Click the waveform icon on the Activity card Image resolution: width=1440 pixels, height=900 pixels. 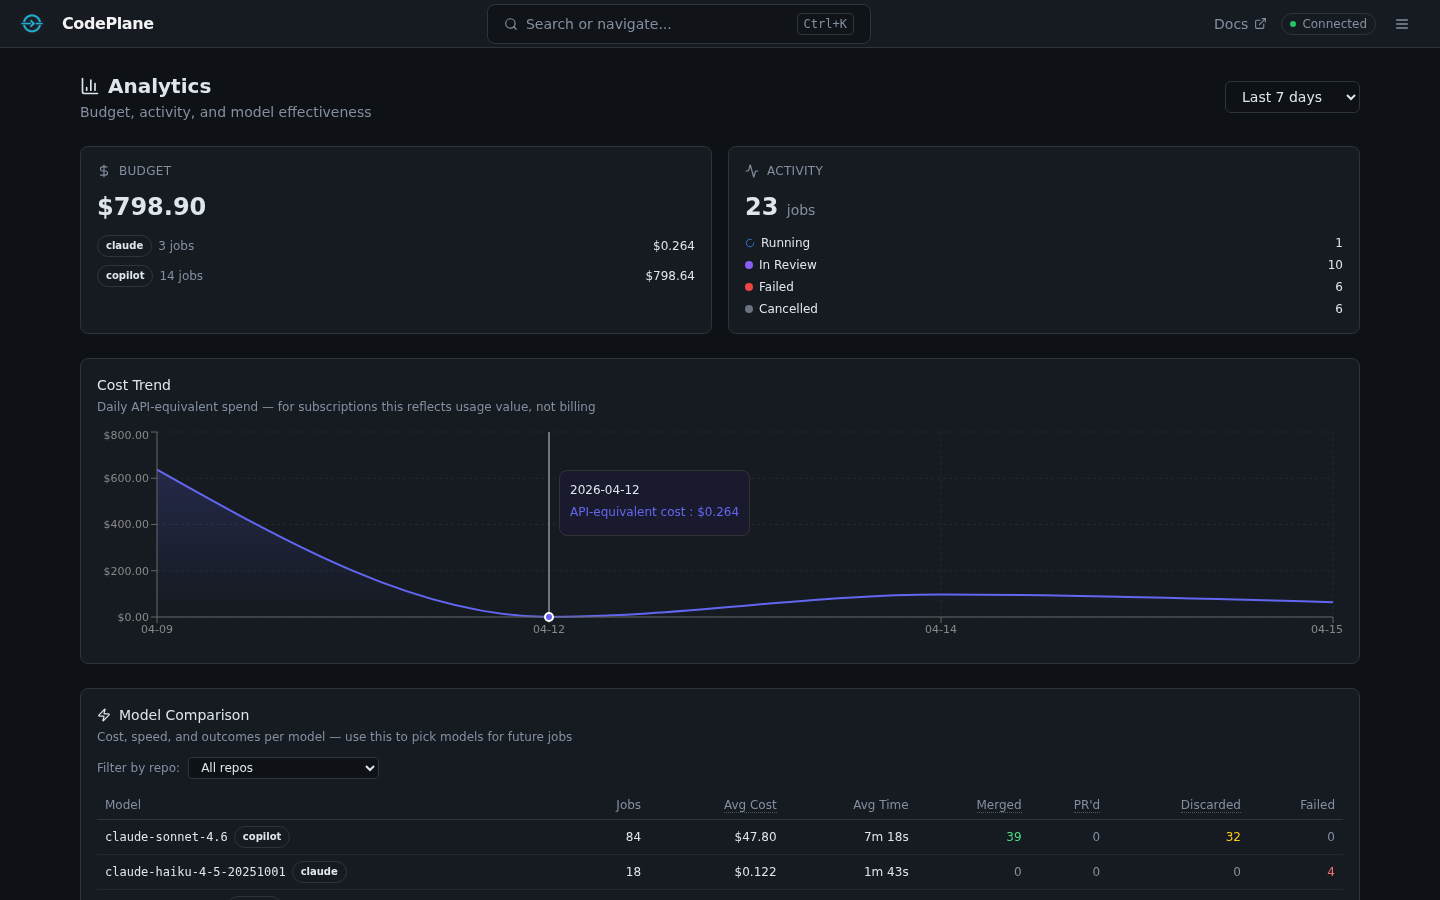[750, 170]
